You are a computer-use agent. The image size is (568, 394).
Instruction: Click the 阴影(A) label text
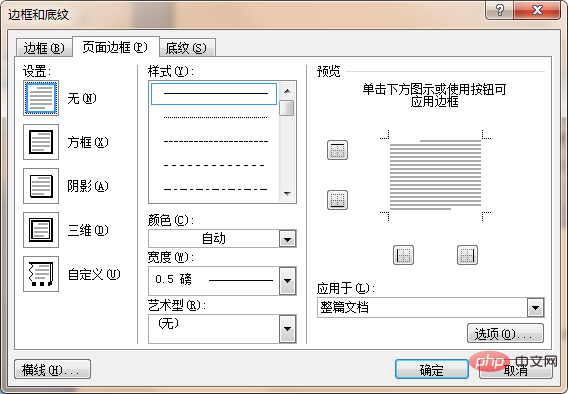[x=88, y=186]
